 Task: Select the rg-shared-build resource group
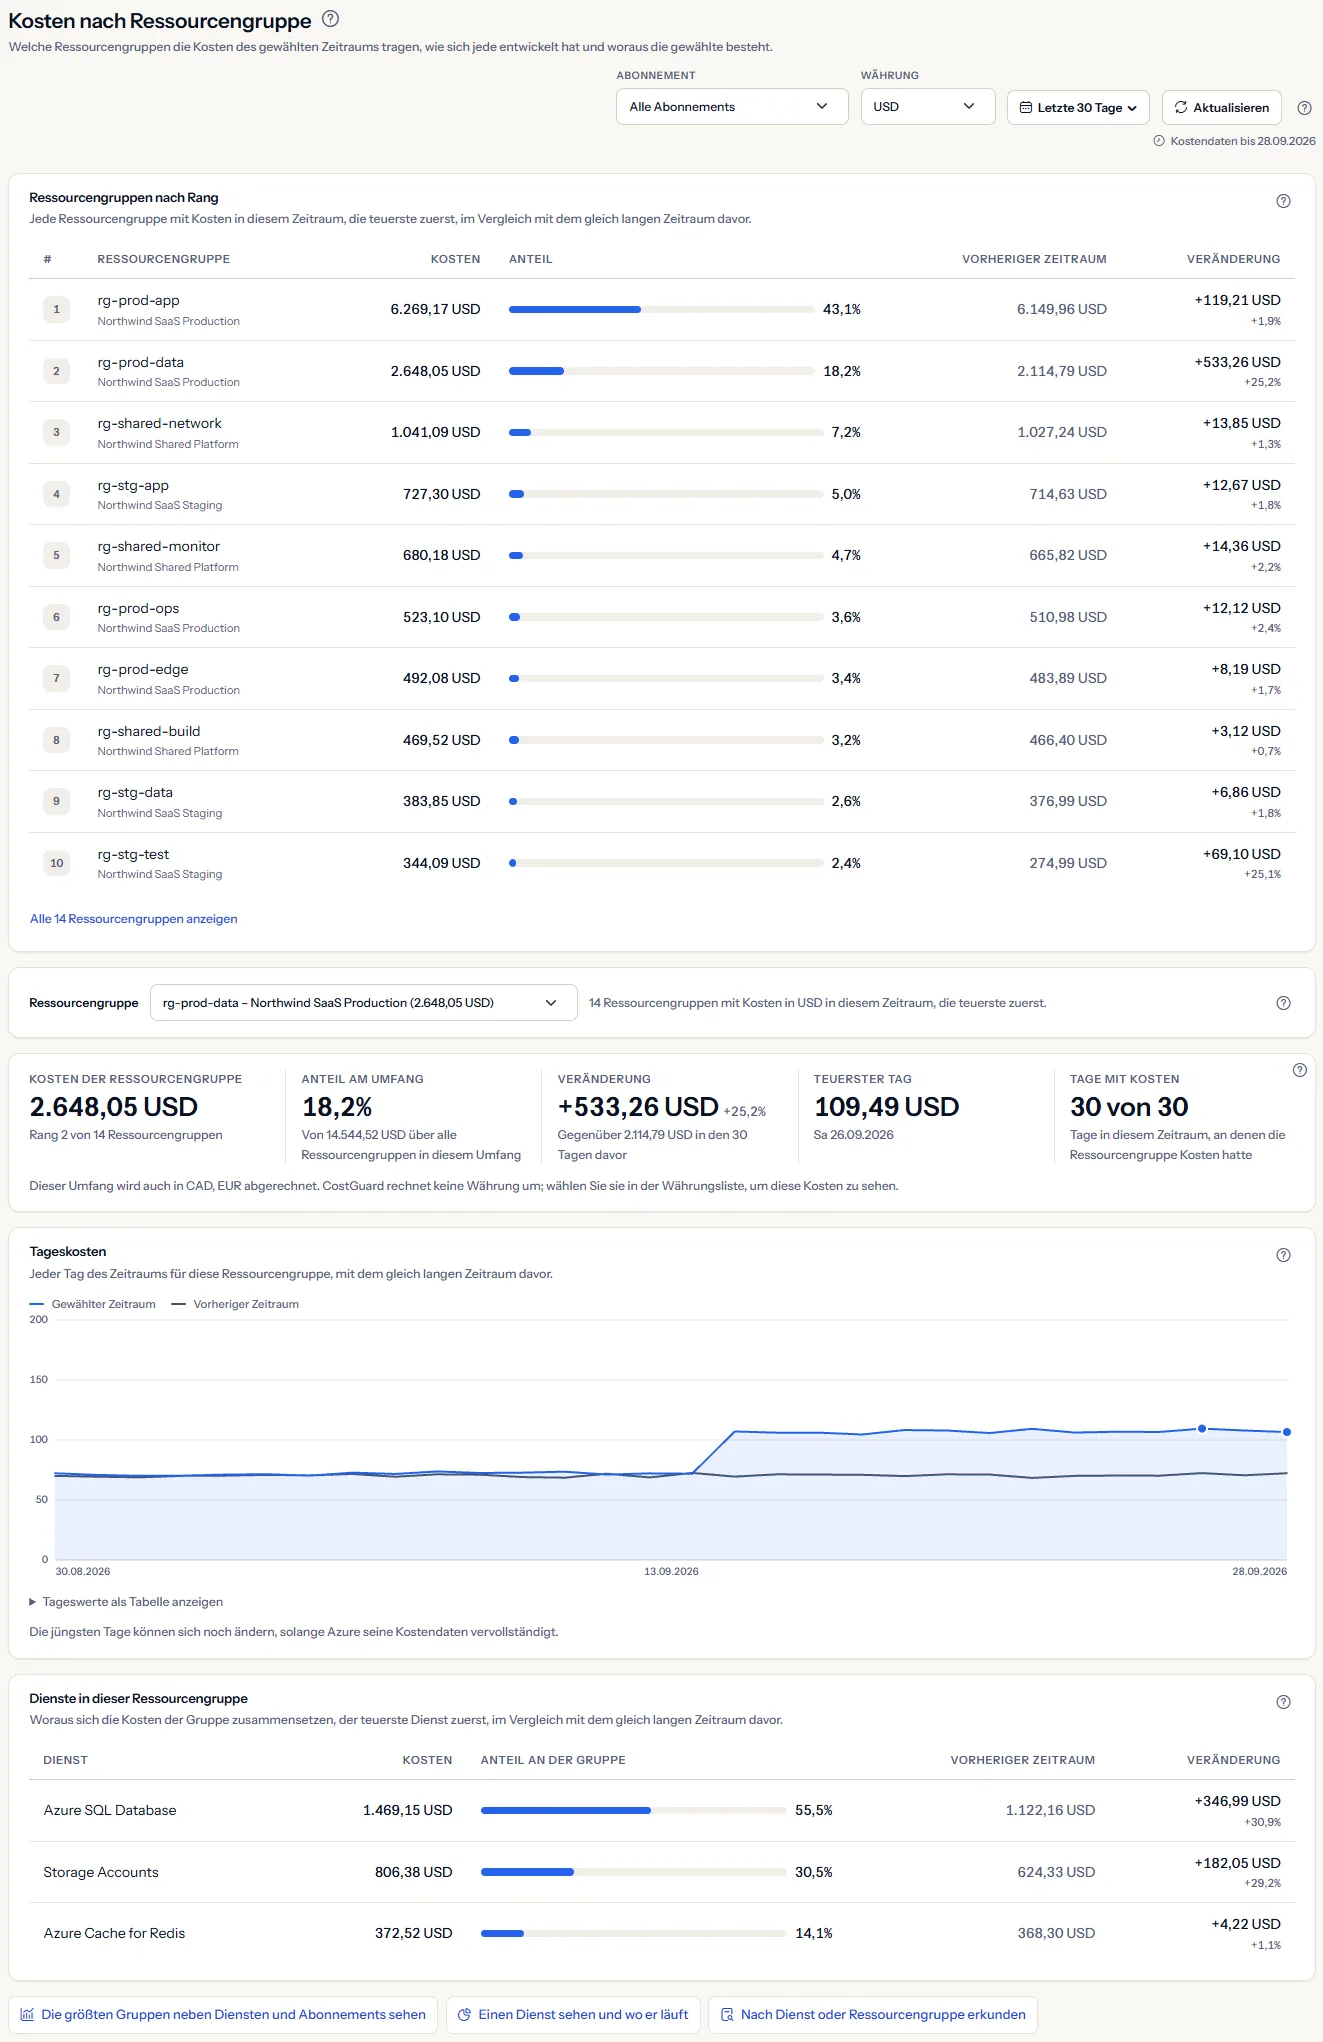[x=148, y=731]
